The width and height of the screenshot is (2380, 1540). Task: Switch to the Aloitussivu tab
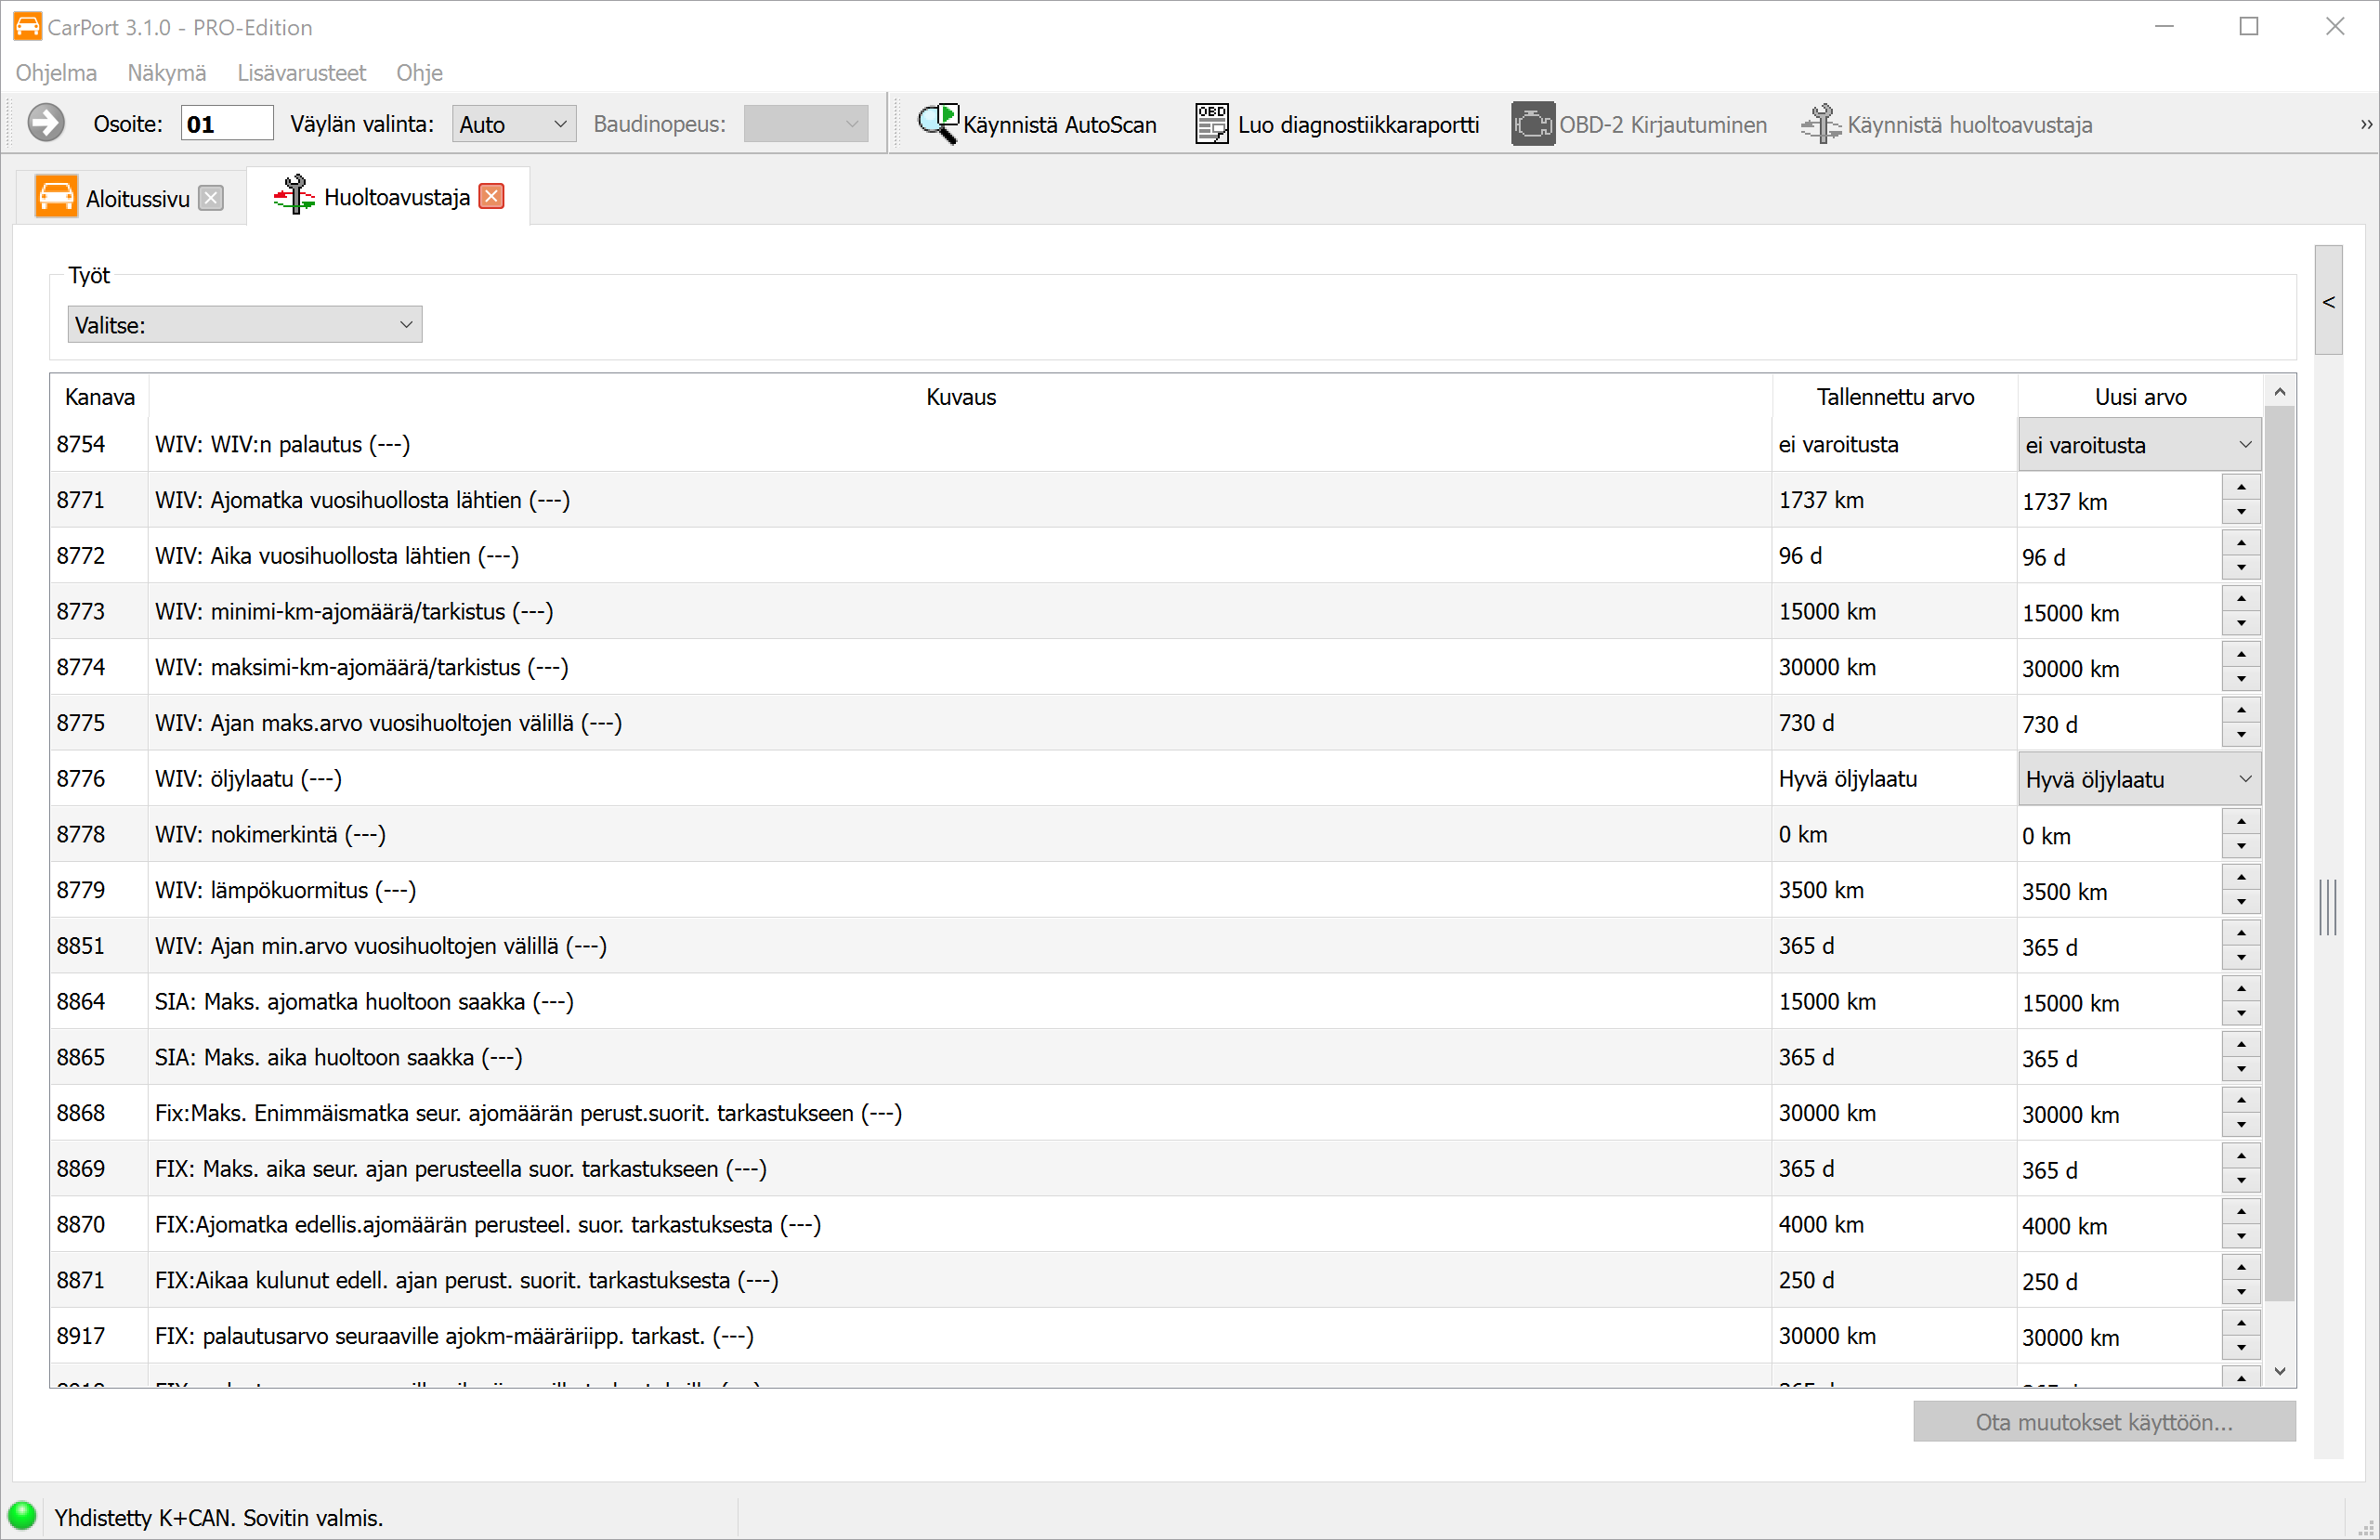[136, 198]
